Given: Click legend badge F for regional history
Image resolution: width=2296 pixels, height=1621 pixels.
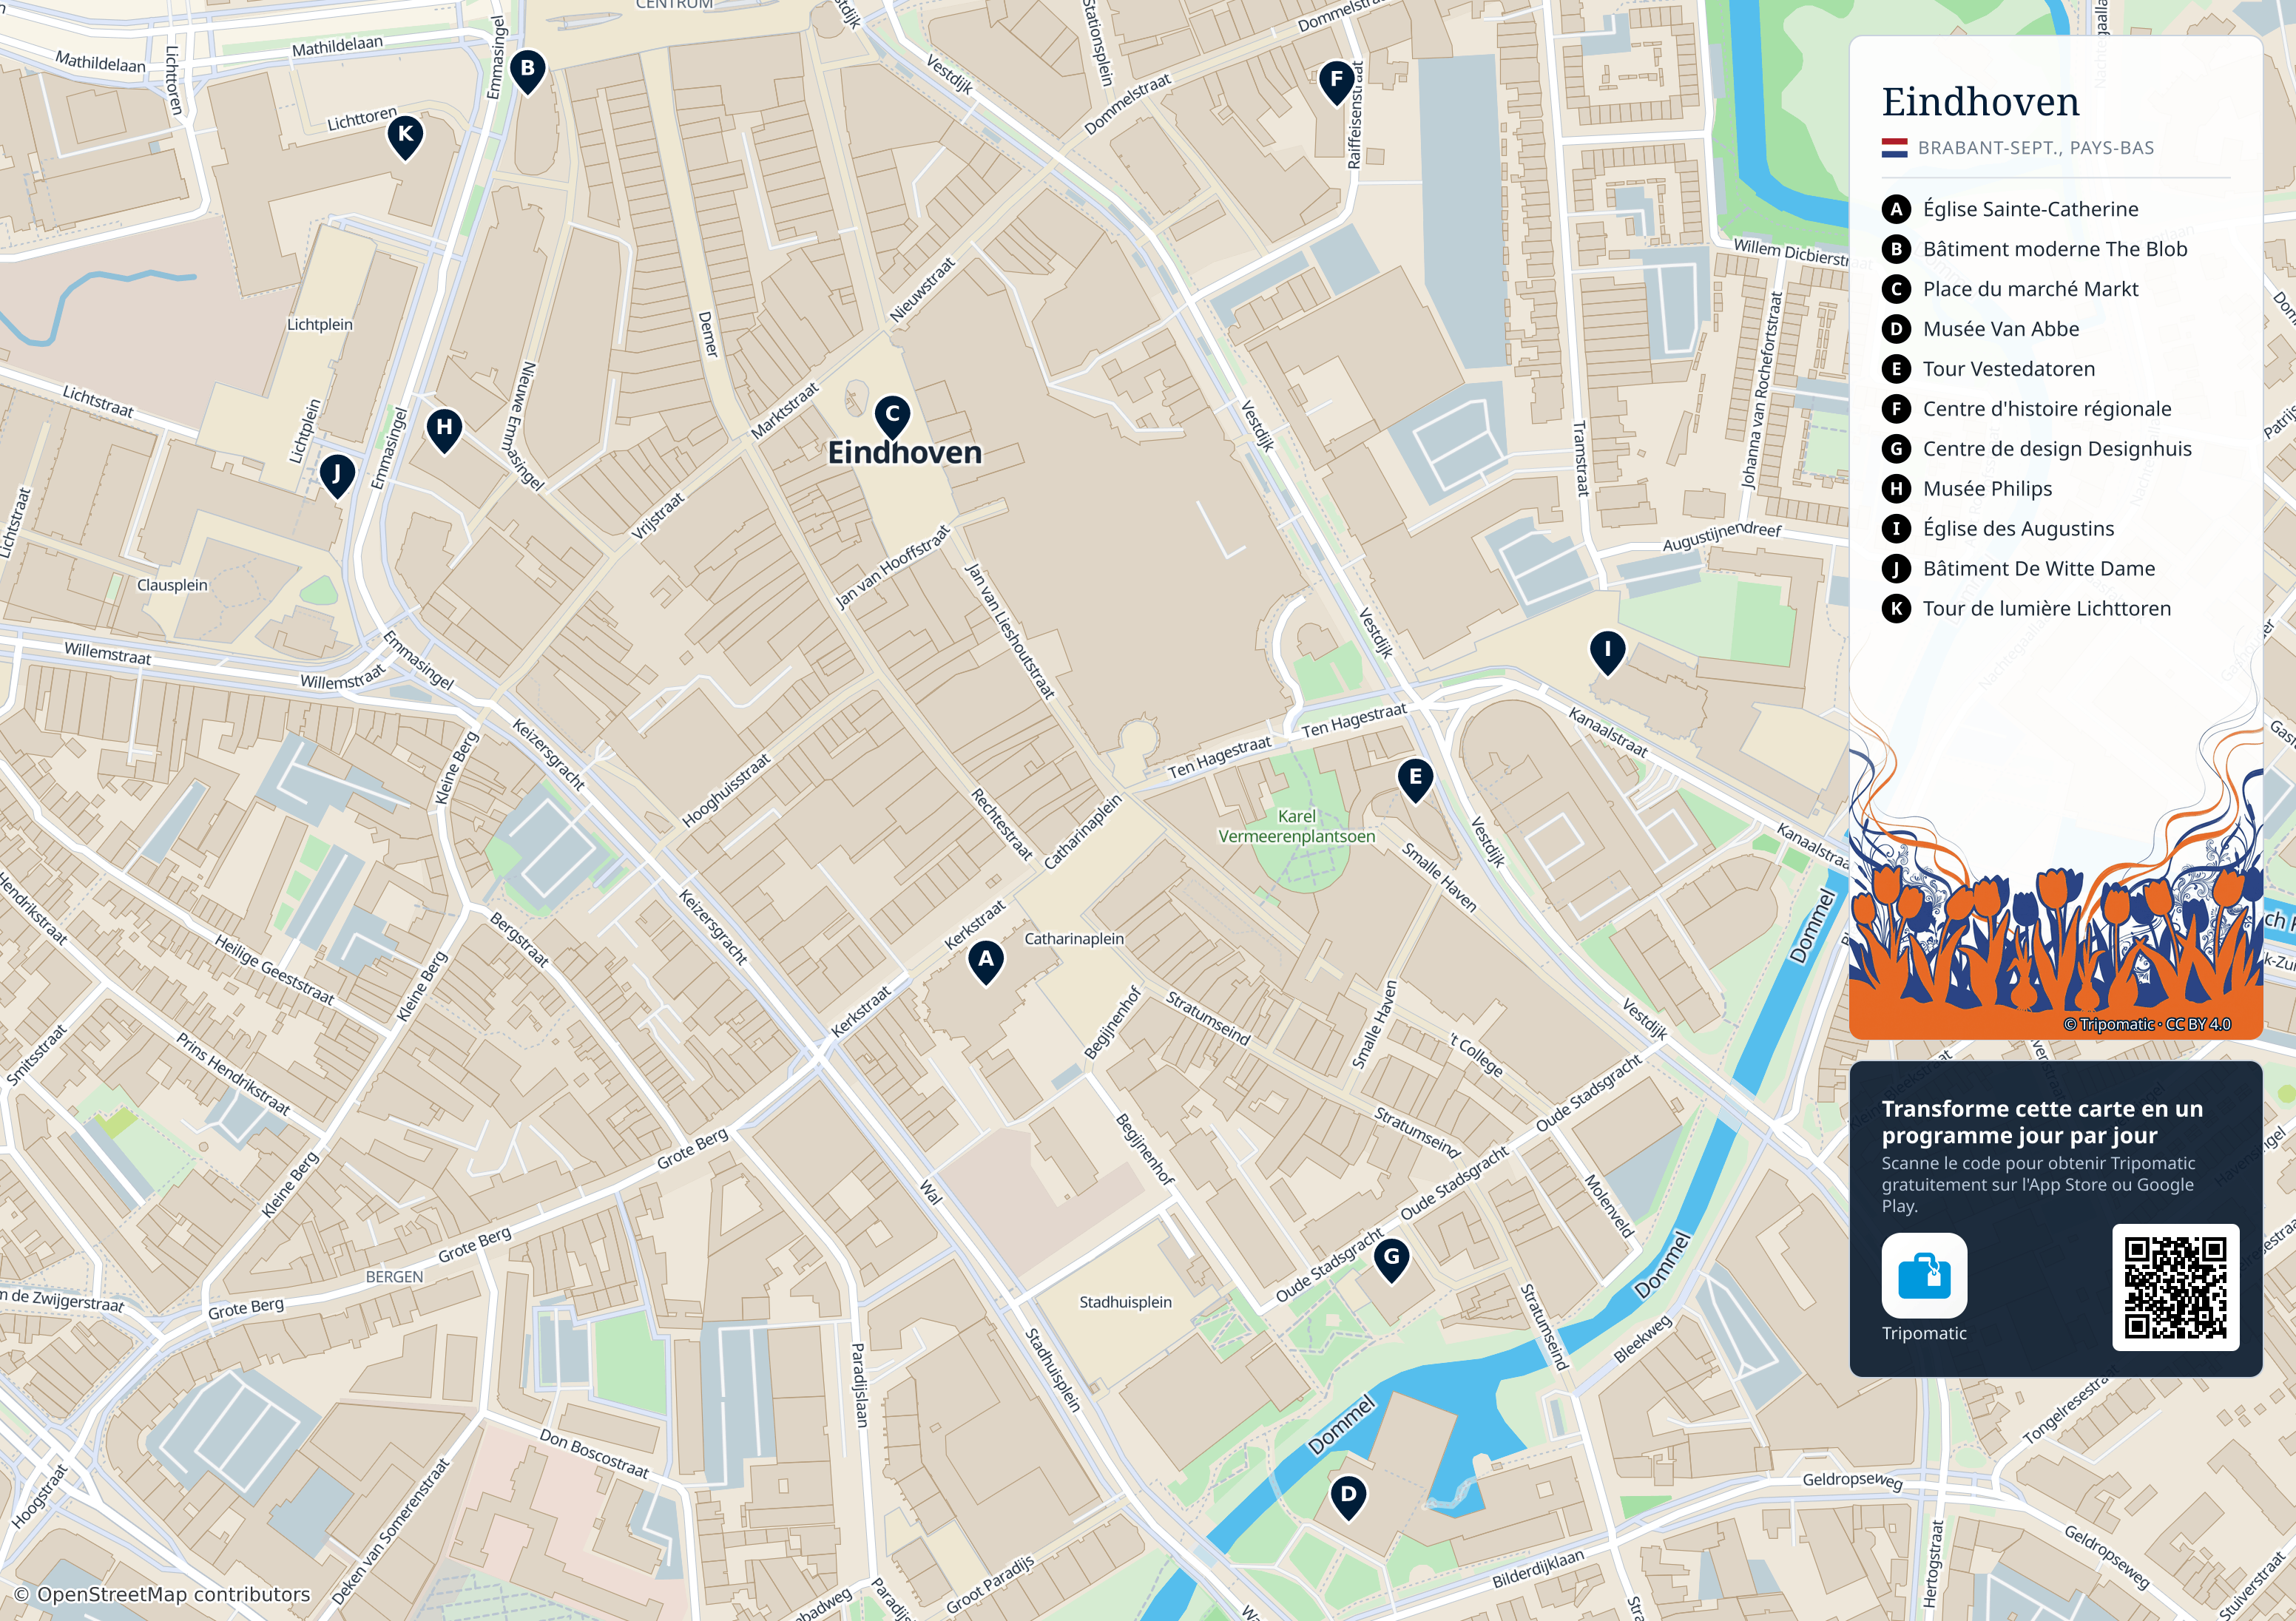Looking at the screenshot, I should coord(1896,409).
